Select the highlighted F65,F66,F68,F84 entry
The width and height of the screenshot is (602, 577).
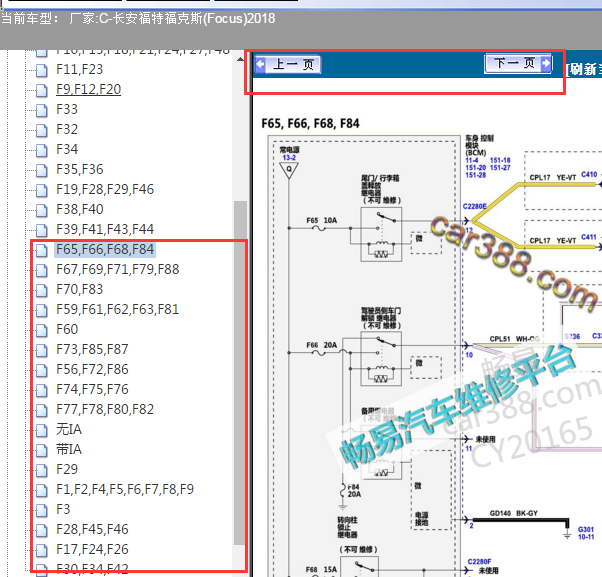tap(105, 249)
